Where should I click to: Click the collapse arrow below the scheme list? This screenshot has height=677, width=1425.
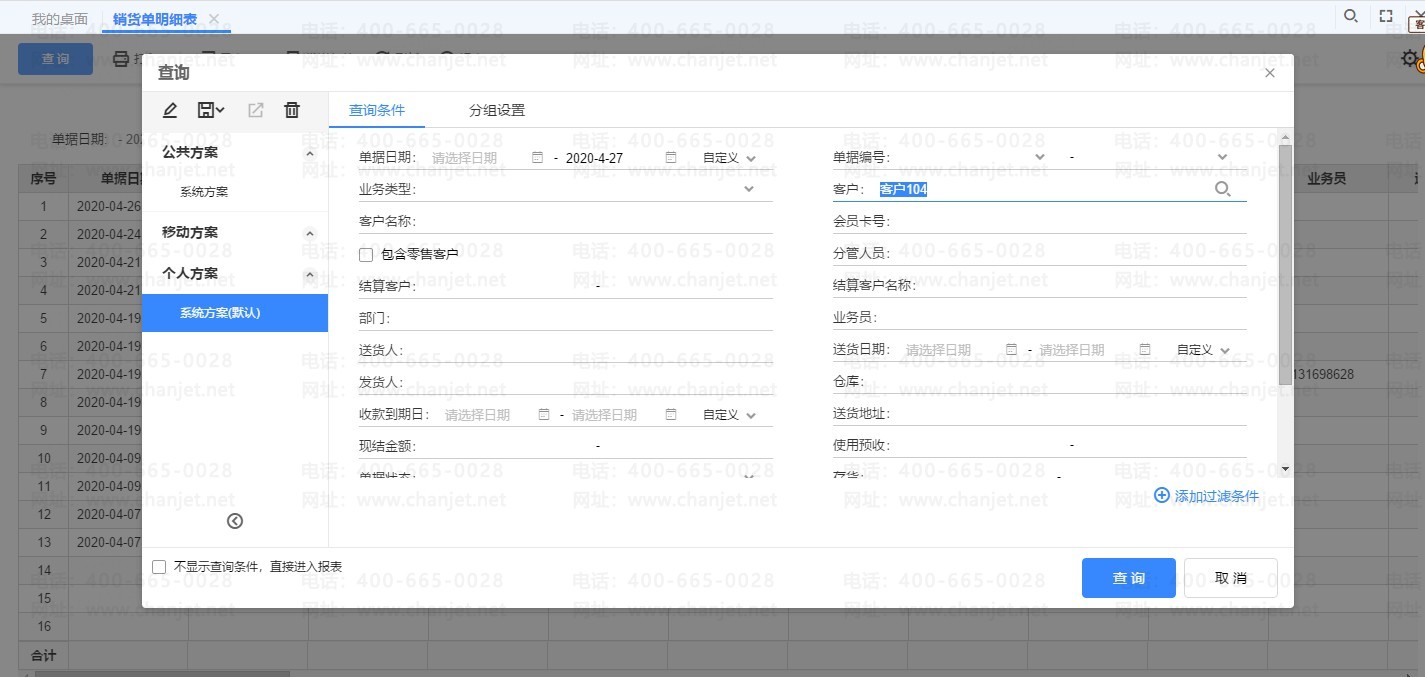tap(235, 521)
